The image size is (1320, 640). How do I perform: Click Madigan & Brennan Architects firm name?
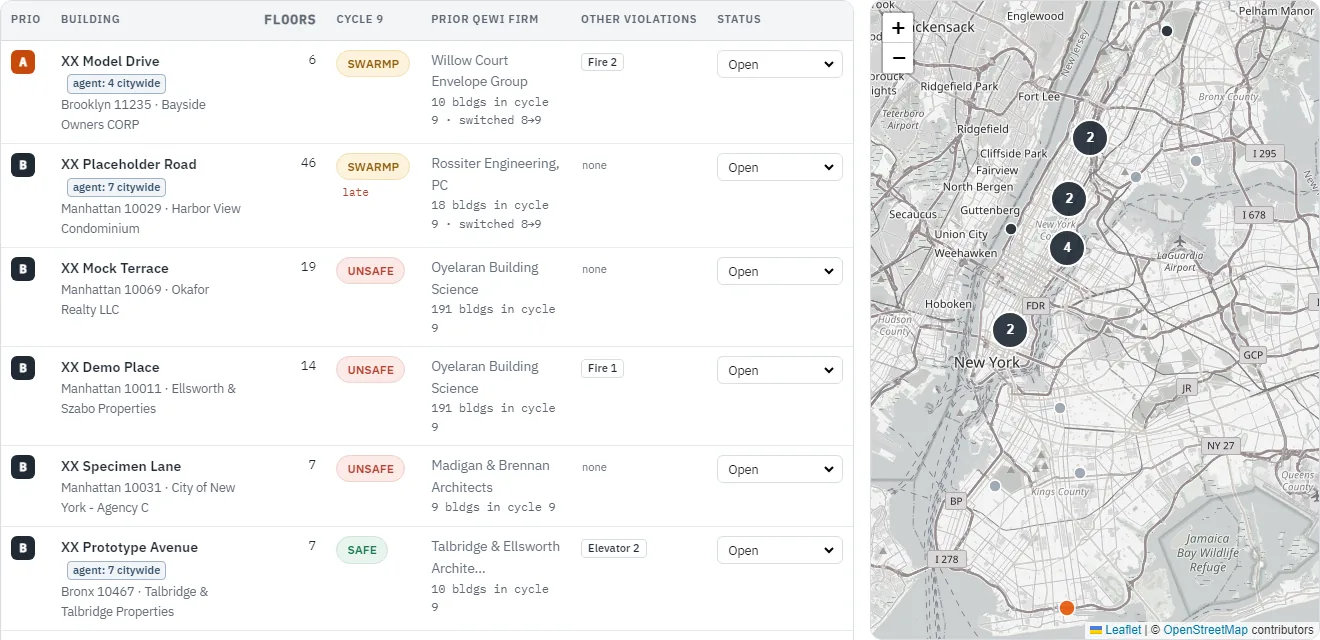(491, 476)
